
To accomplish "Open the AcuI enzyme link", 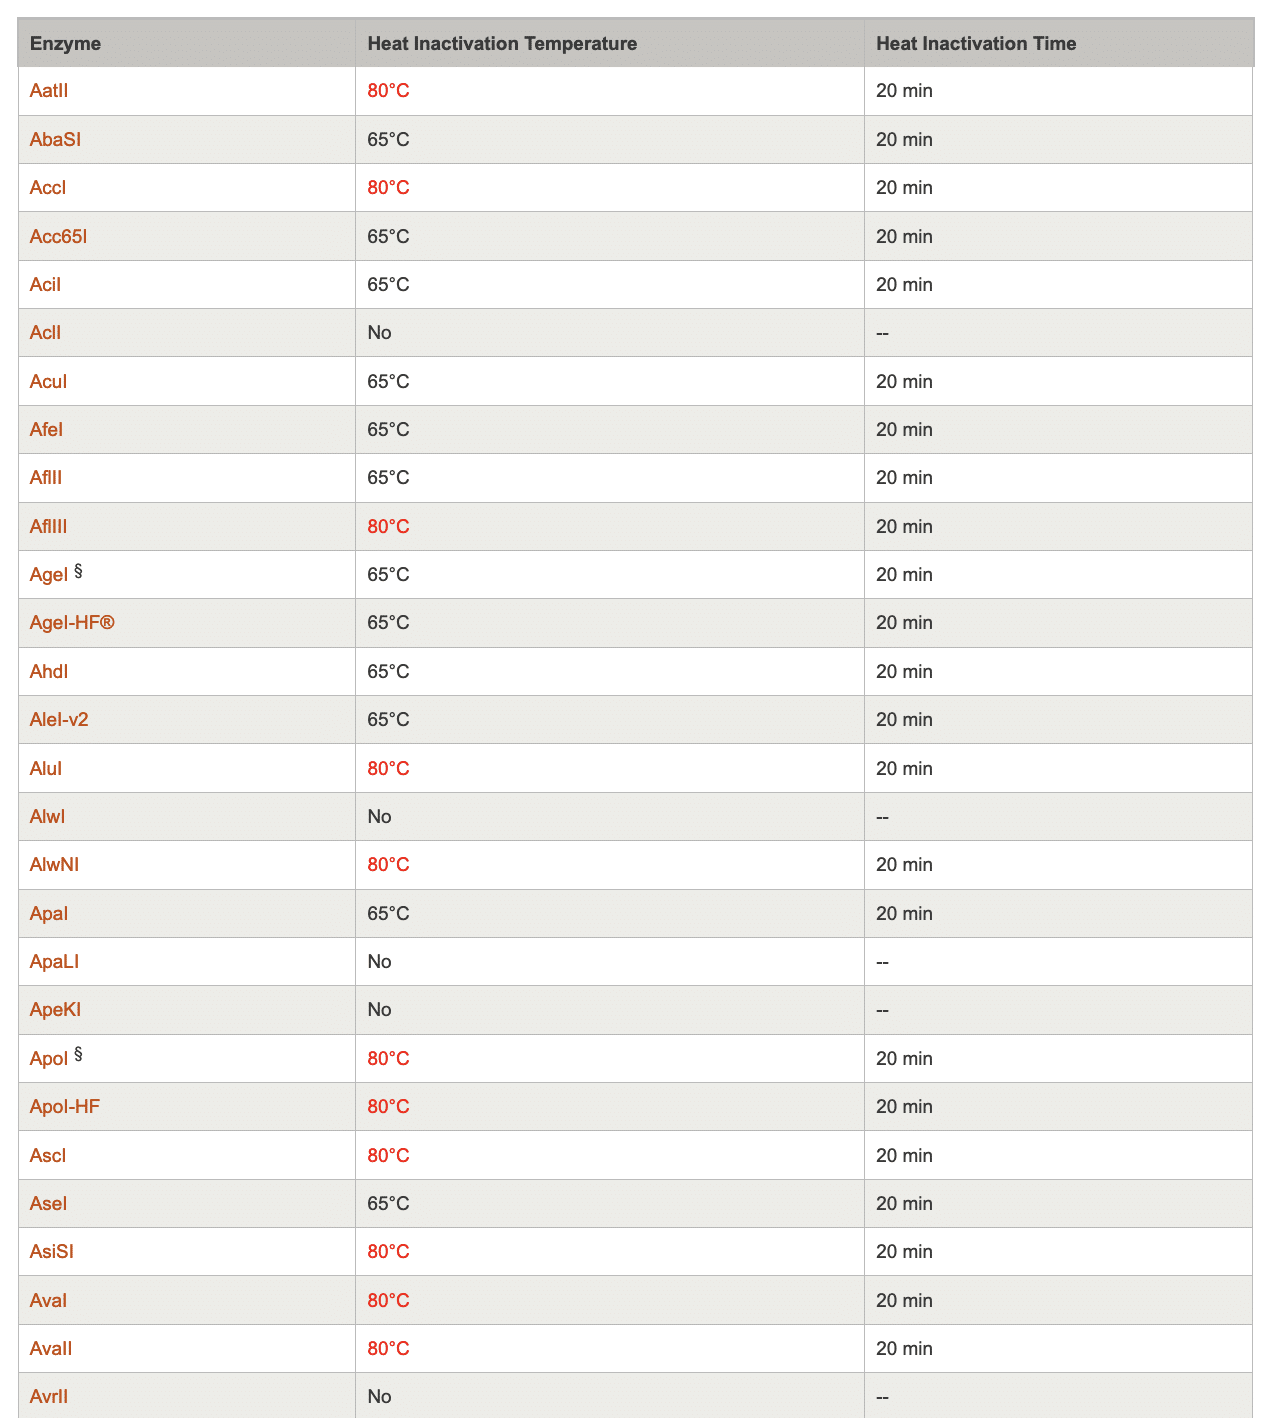I will 48,382.
